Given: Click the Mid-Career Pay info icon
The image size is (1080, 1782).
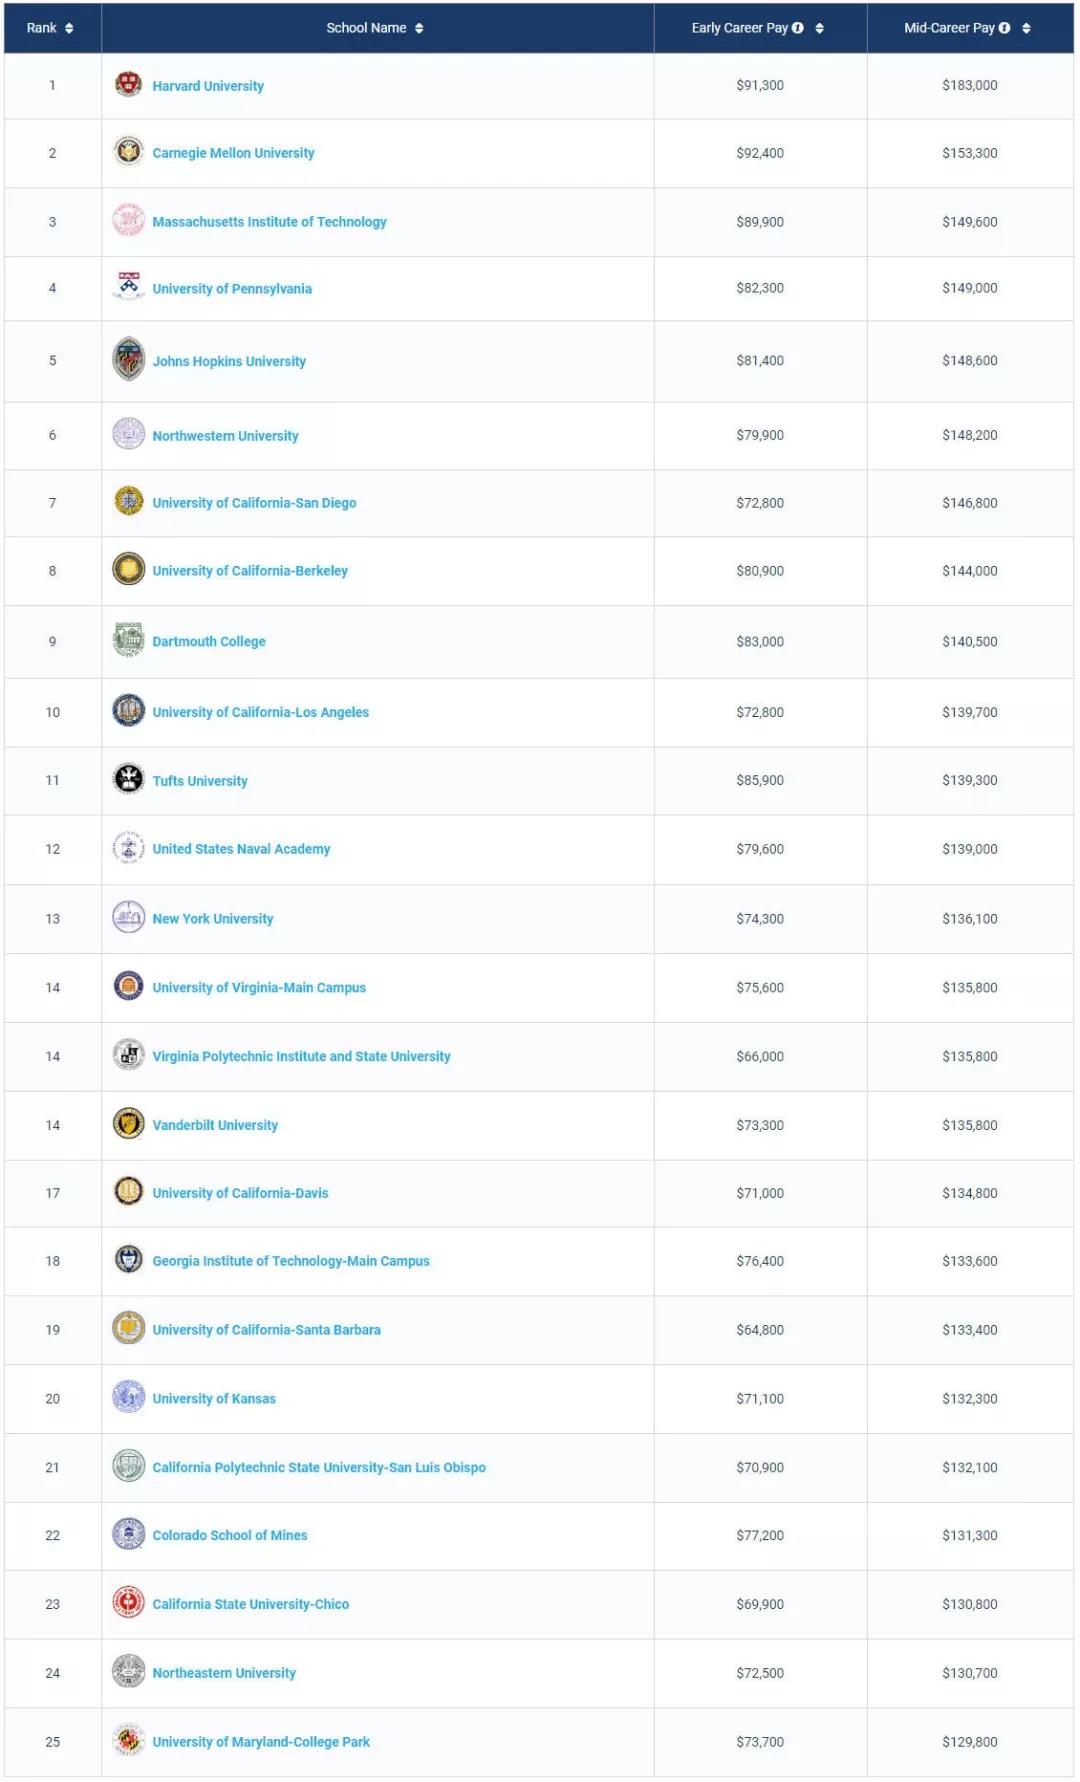Looking at the screenshot, I should click(1004, 28).
